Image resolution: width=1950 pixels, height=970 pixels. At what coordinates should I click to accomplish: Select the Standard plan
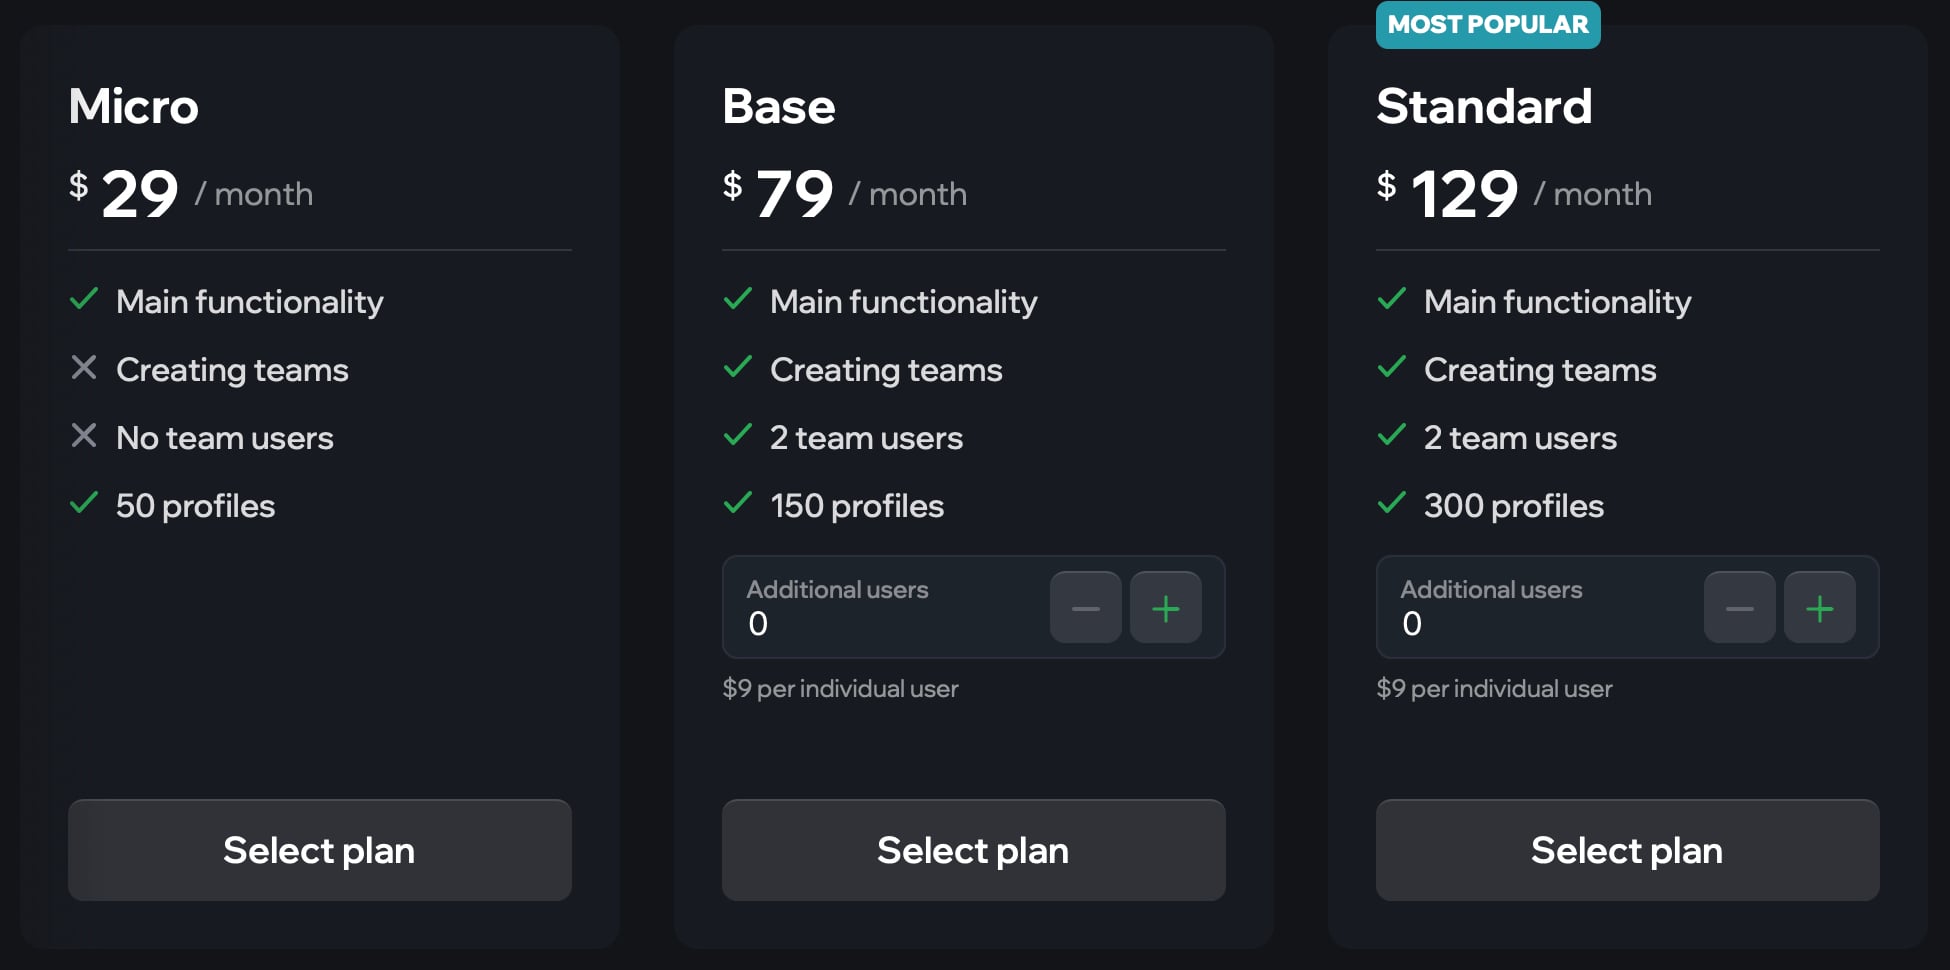[x=1628, y=850]
